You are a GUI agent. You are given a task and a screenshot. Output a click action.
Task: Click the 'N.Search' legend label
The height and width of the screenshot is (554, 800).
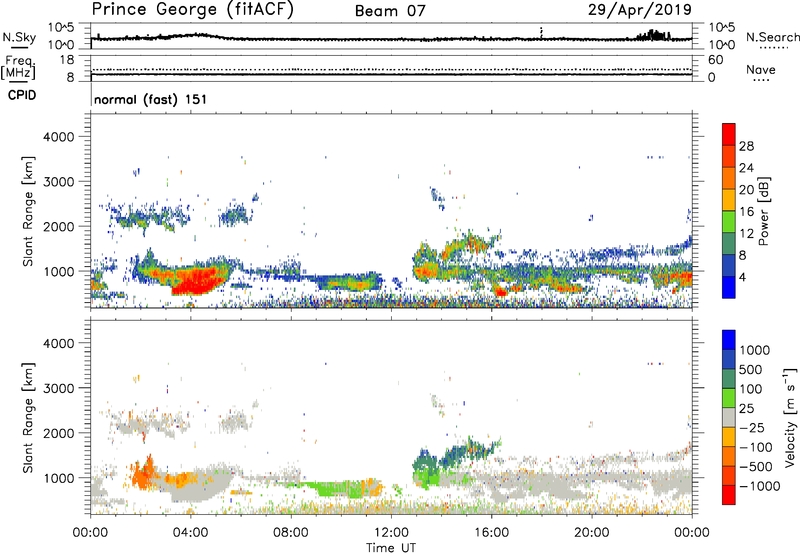[x=772, y=37]
